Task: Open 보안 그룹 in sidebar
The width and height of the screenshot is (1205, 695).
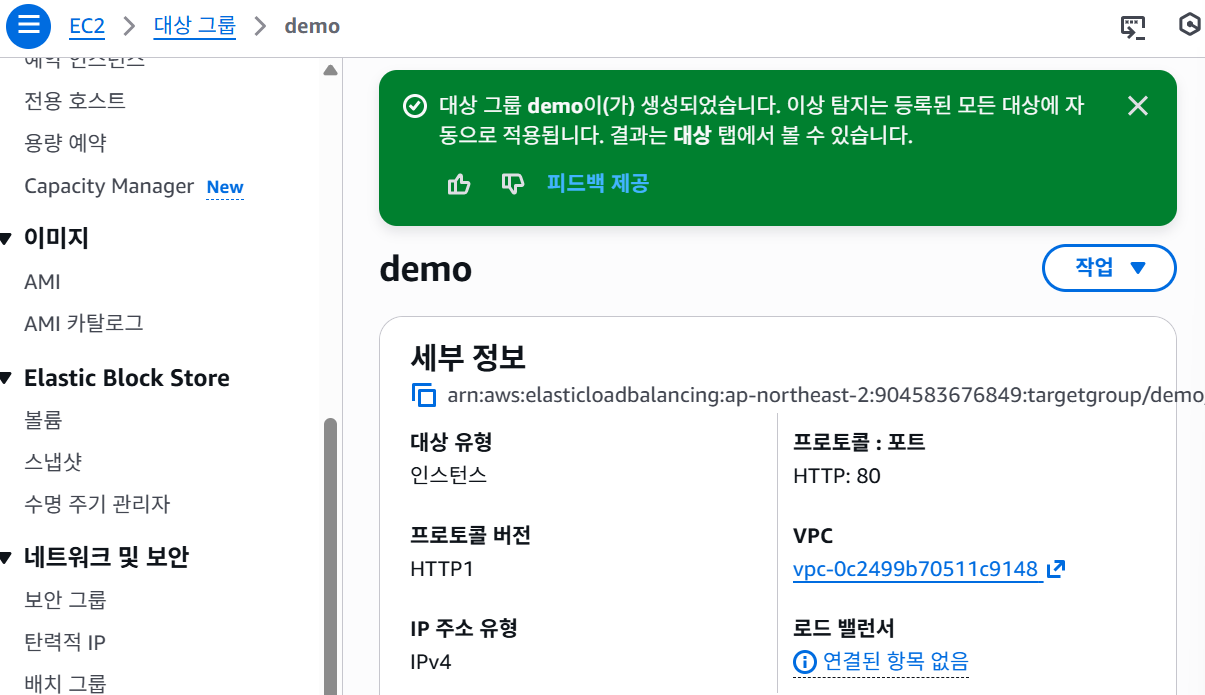Action: coord(65,600)
